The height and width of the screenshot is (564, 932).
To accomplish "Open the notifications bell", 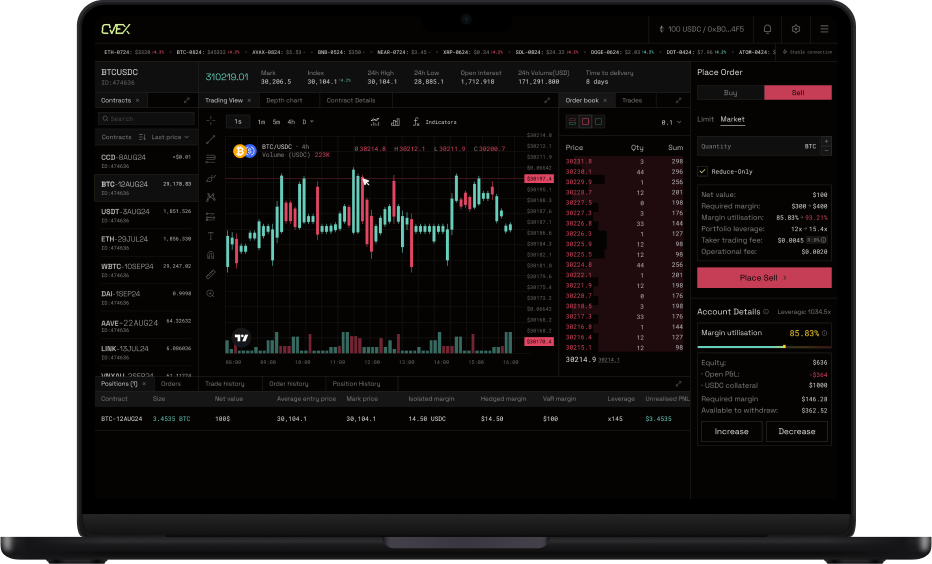I will coord(767,30).
